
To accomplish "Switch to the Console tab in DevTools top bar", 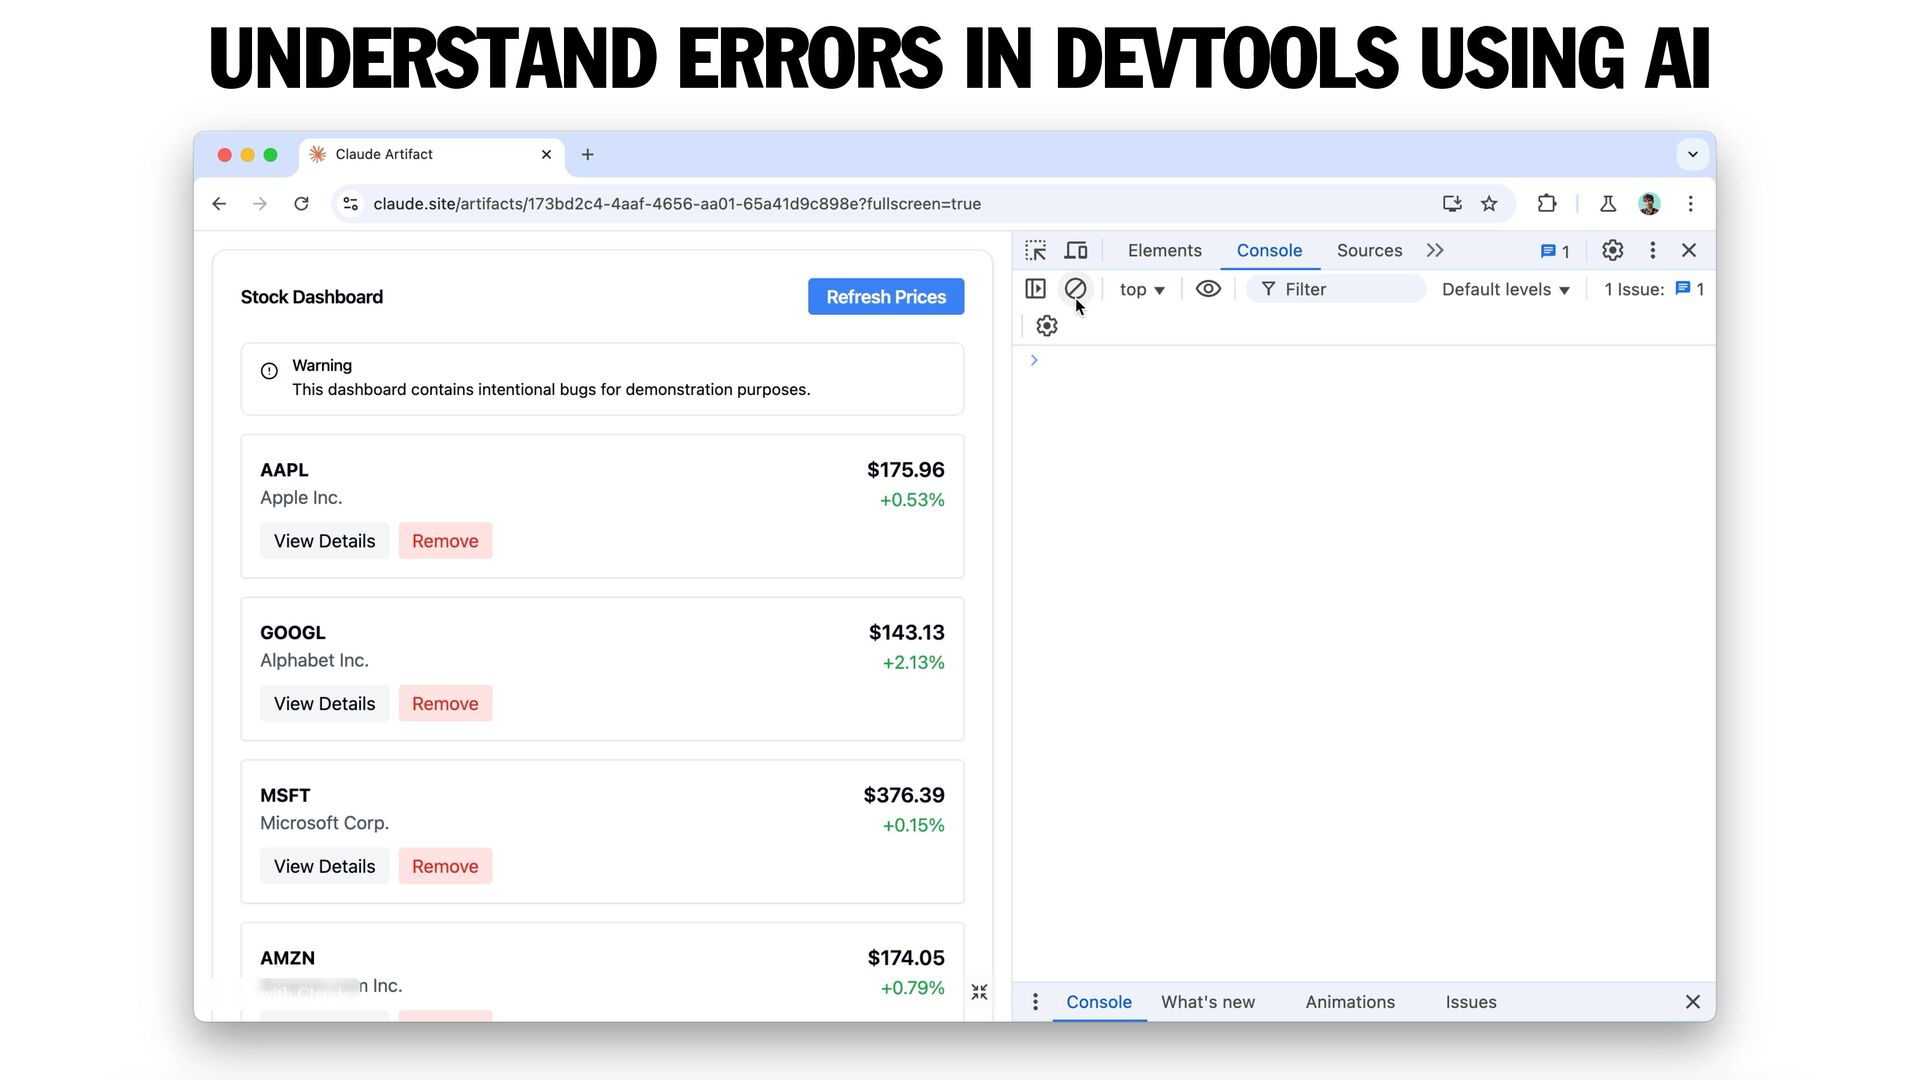I will point(1269,250).
